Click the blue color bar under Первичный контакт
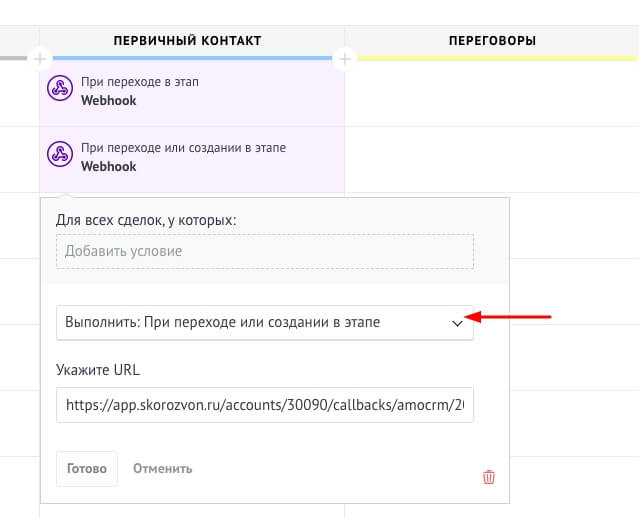 point(190,58)
